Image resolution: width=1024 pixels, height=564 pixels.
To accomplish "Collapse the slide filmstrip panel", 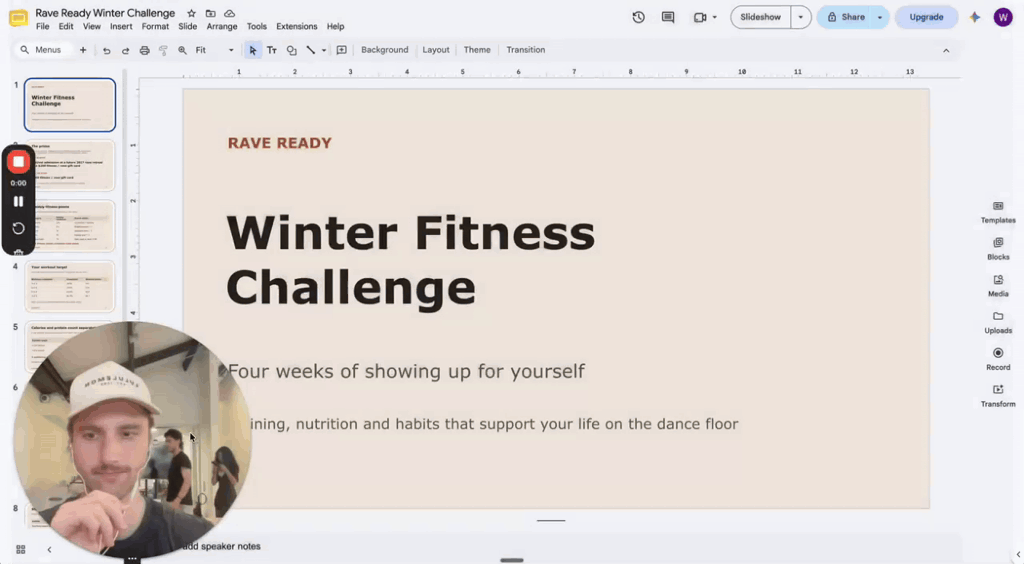I will pos(49,550).
